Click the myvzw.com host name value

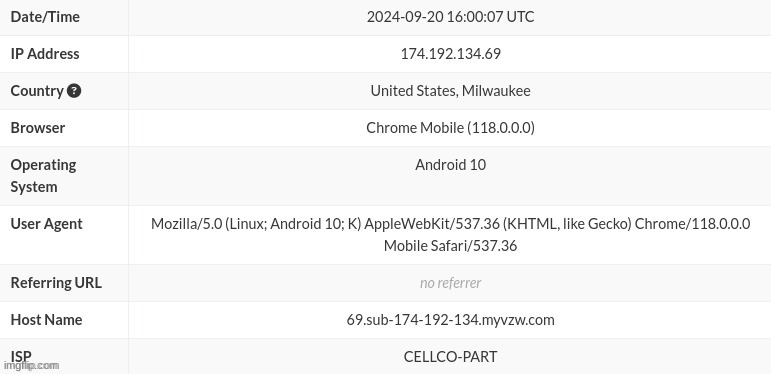click(450, 320)
